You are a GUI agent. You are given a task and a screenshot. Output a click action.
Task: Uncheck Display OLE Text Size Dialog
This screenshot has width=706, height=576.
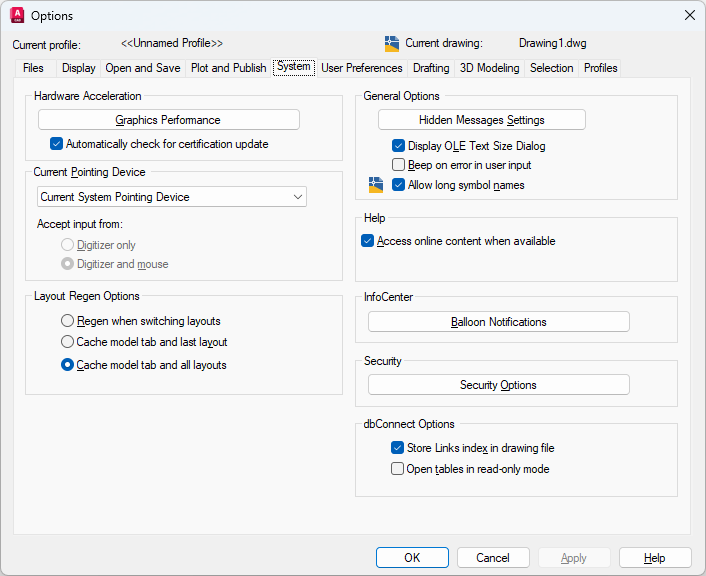coord(399,146)
